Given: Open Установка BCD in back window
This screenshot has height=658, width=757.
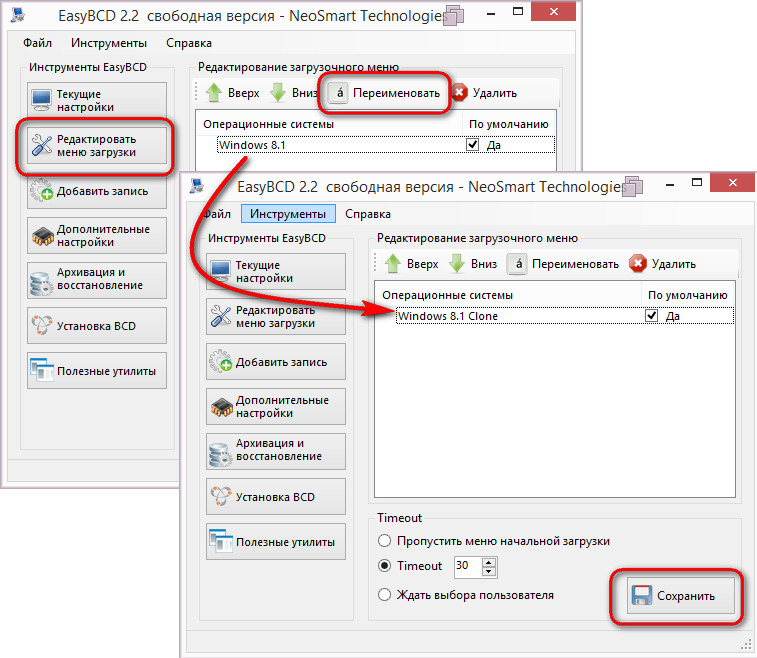Looking at the screenshot, I should click(x=97, y=325).
